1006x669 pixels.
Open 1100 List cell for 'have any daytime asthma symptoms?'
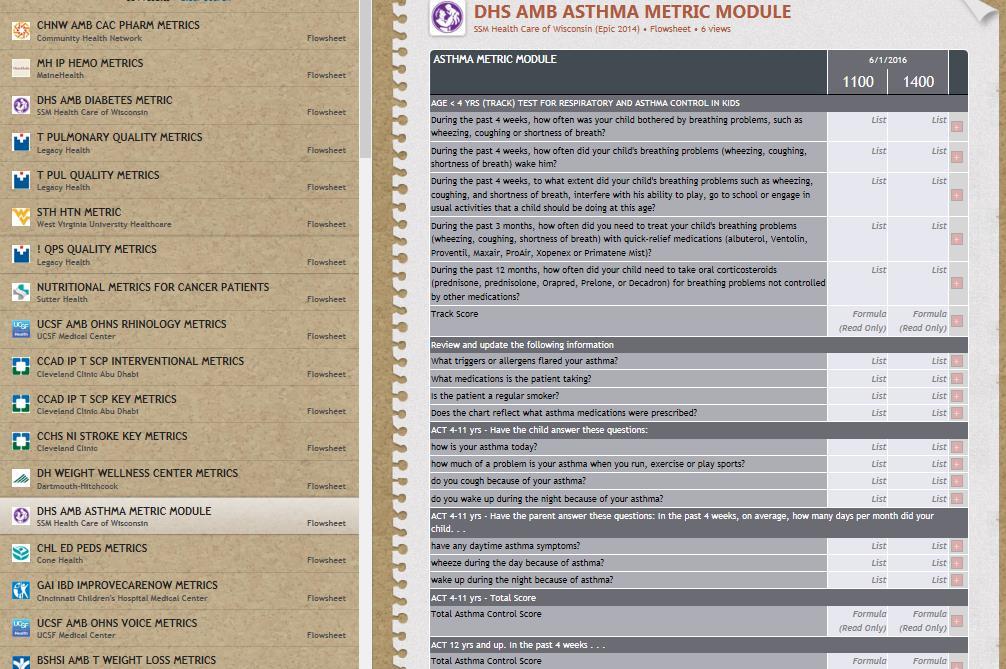point(858,546)
